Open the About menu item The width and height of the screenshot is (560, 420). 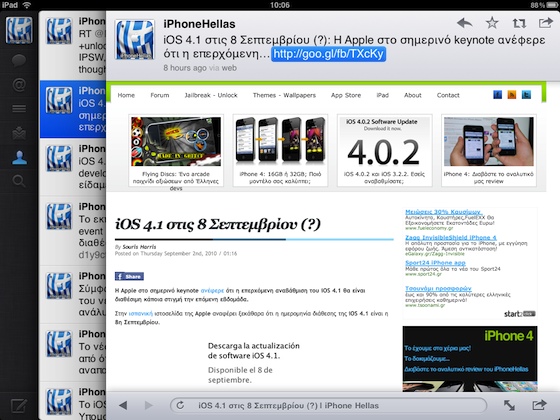[413, 95]
